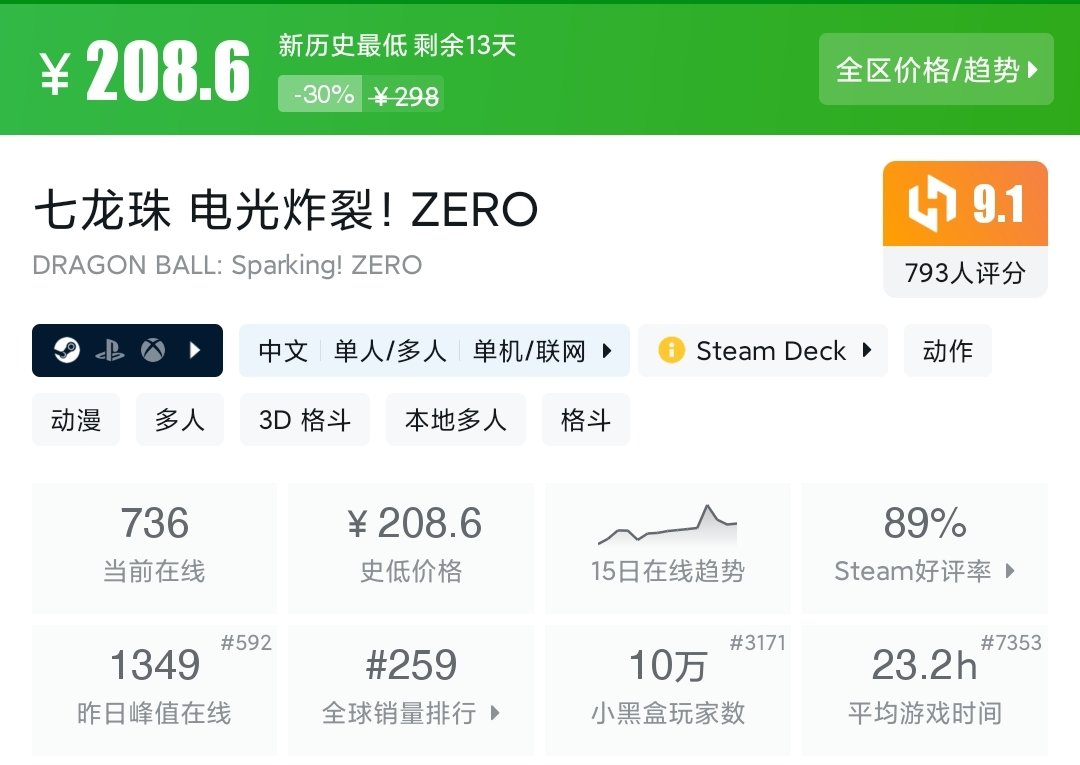The height and width of the screenshot is (765, 1080).
Task: Click the PlayStation platform icon
Action: point(110,351)
